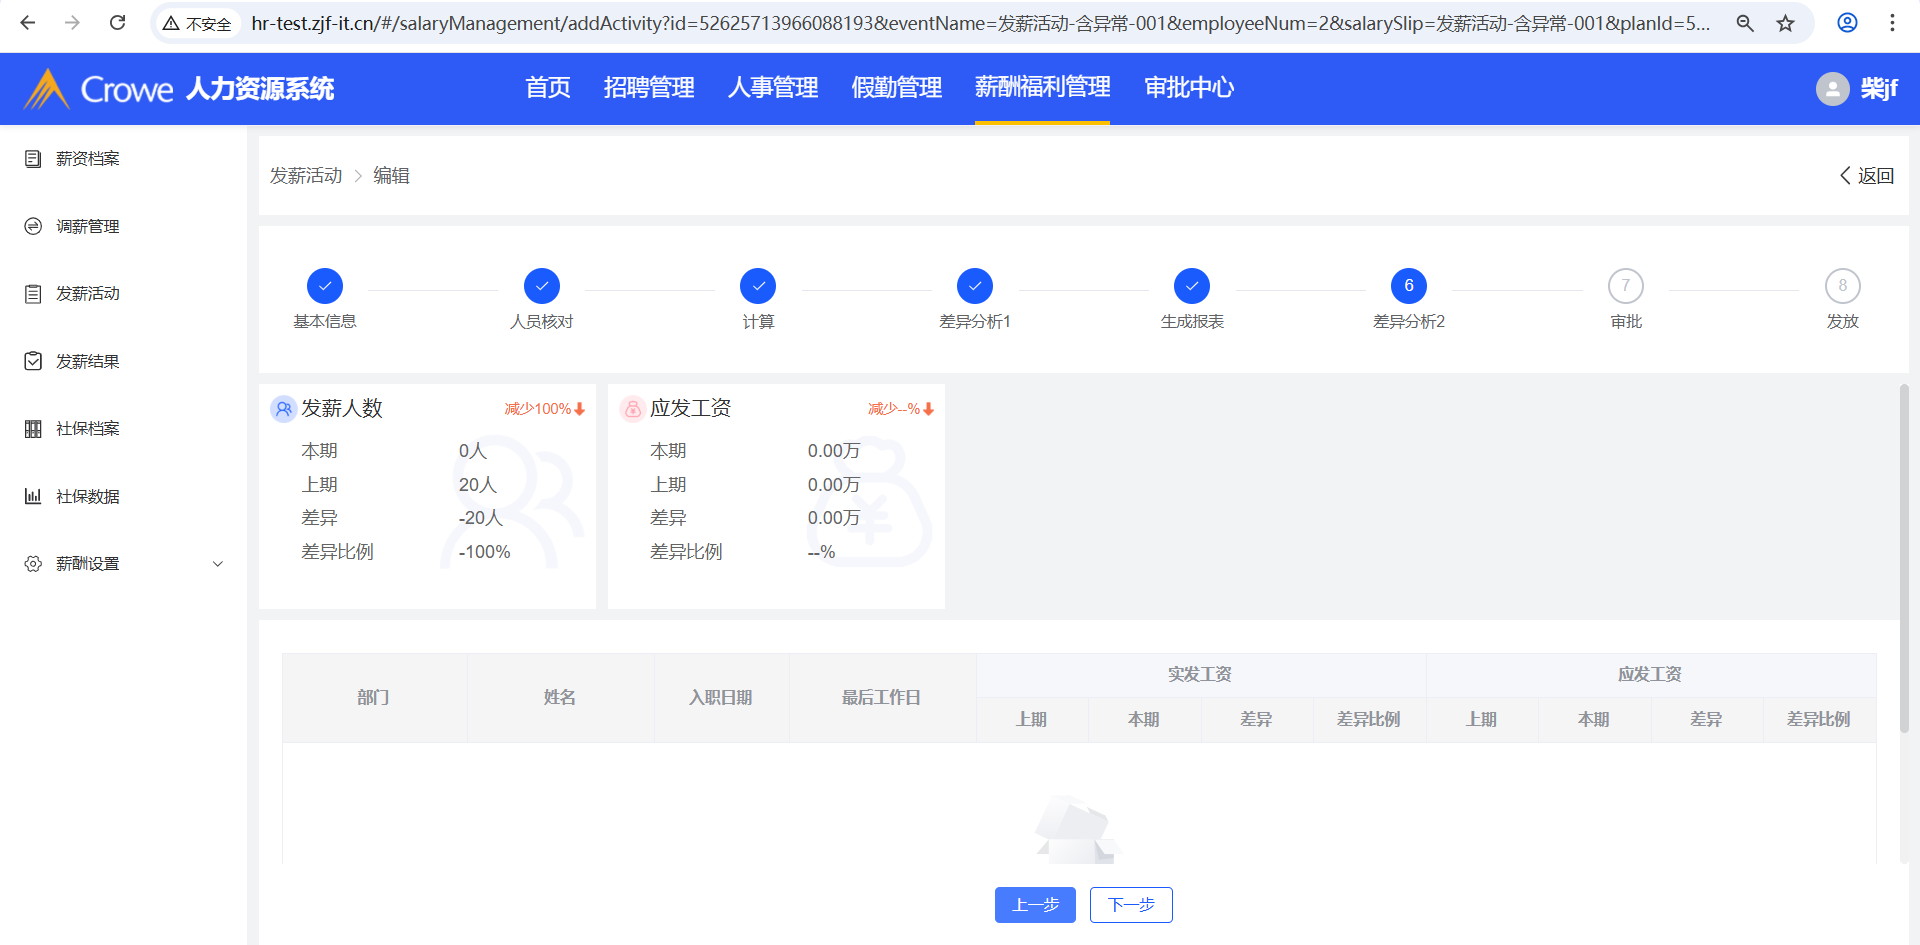
Task: Bookmark this page with the star icon
Action: 1785,23
